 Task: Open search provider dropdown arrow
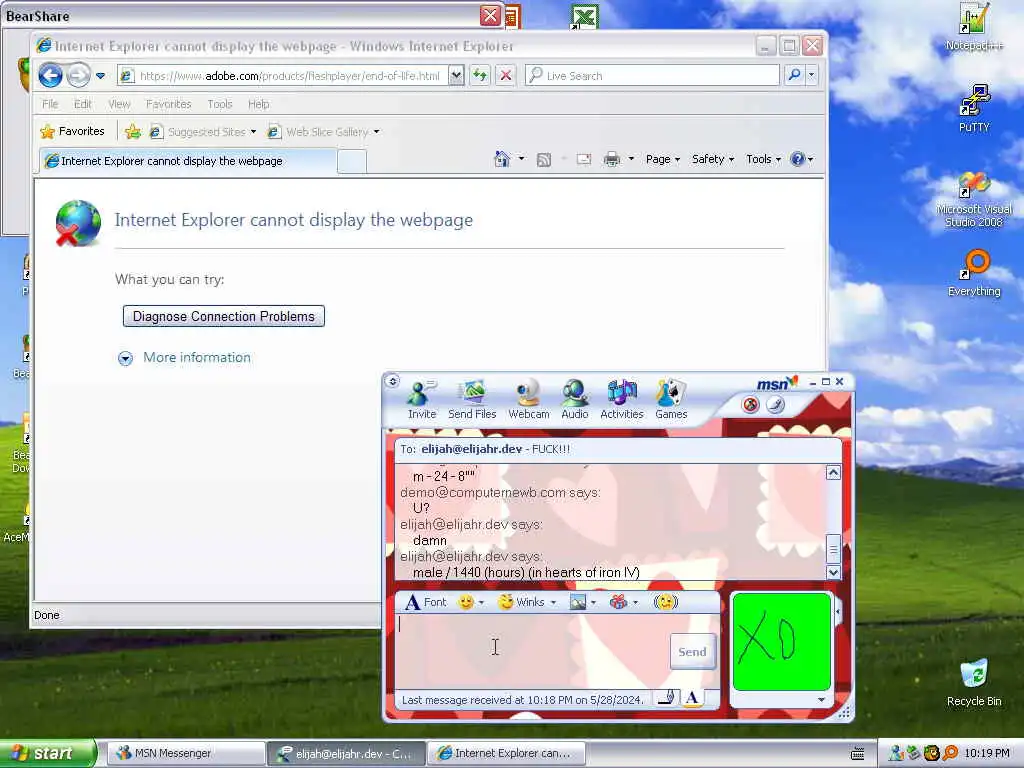tap(811, 75)
